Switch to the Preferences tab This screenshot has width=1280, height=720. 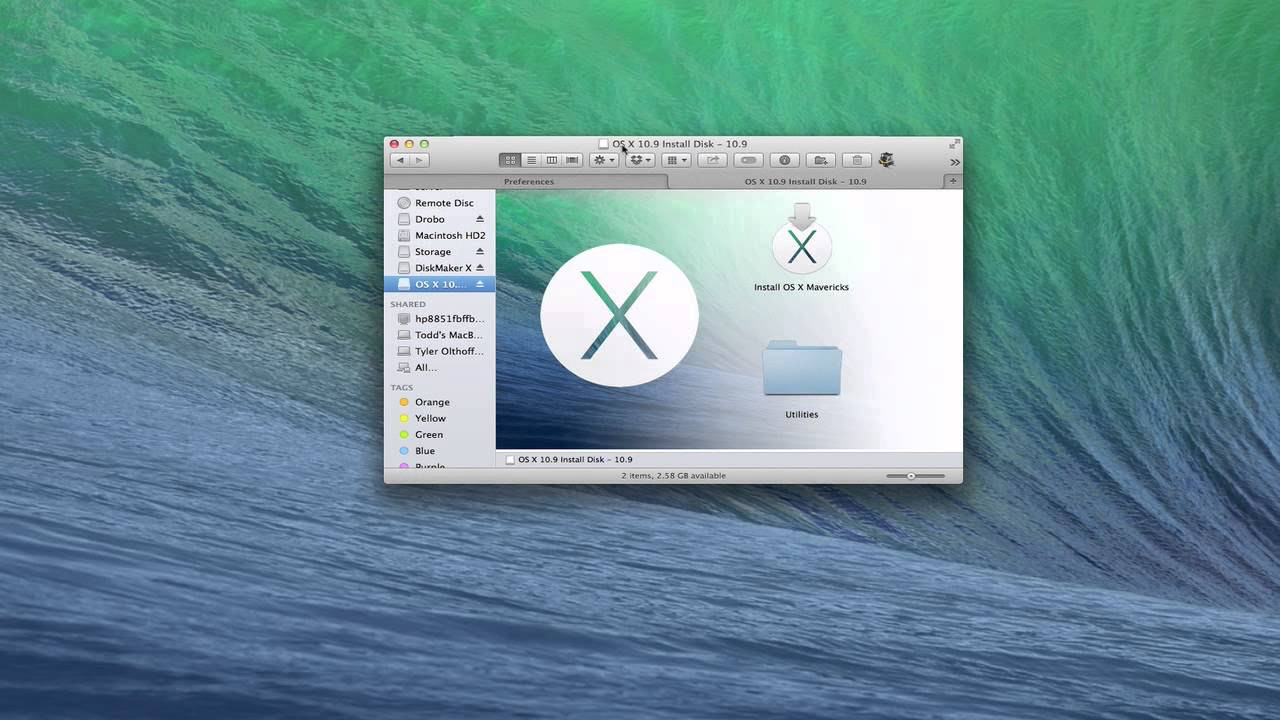[x=529, y=181]
